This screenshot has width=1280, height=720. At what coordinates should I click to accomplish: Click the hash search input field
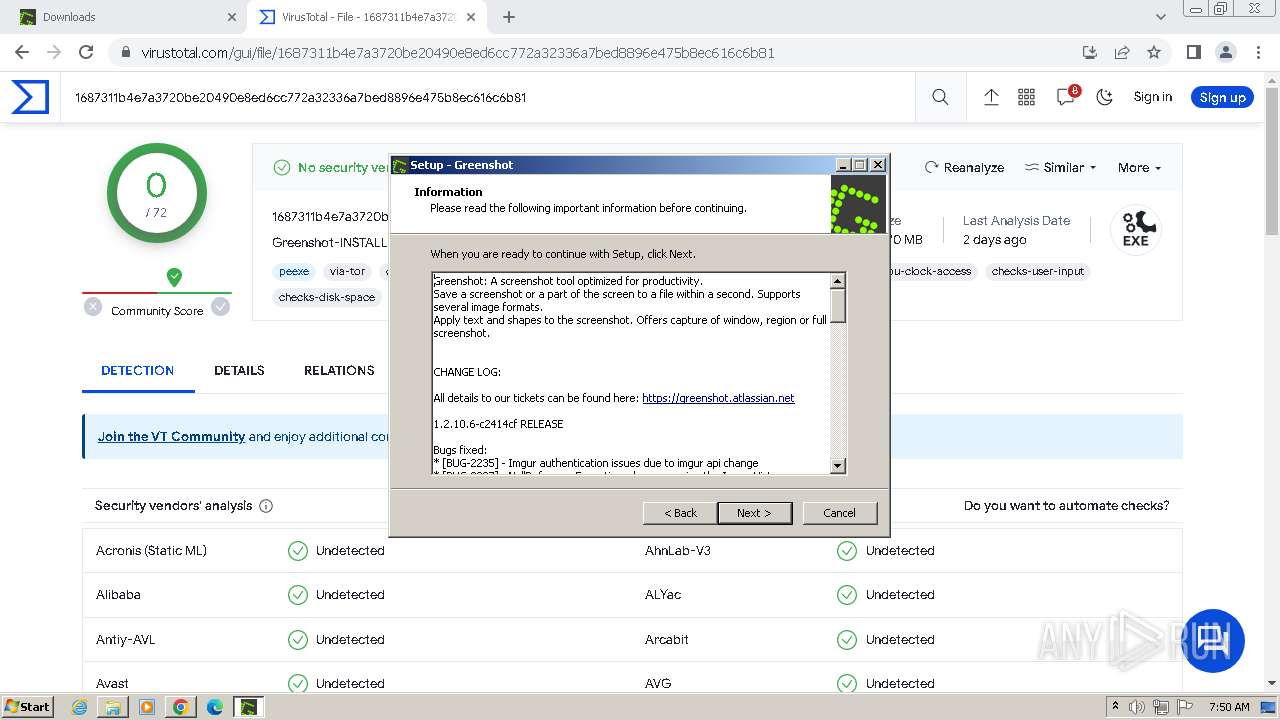click(x=490, y=97)
